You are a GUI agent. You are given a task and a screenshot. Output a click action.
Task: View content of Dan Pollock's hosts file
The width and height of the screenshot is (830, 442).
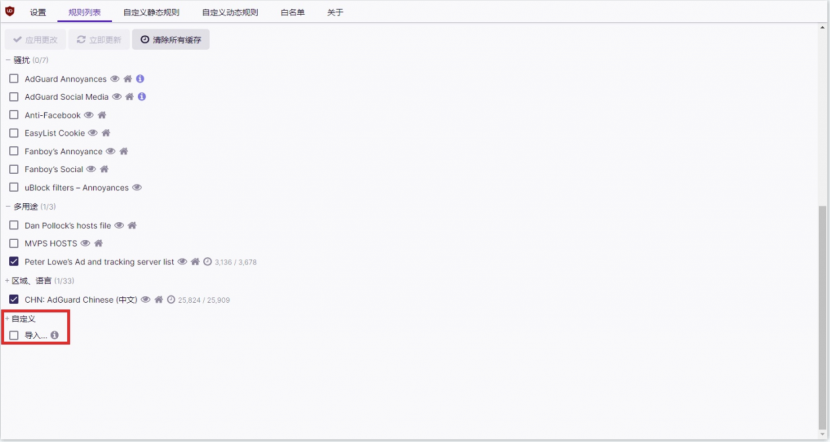click(119, 225)
